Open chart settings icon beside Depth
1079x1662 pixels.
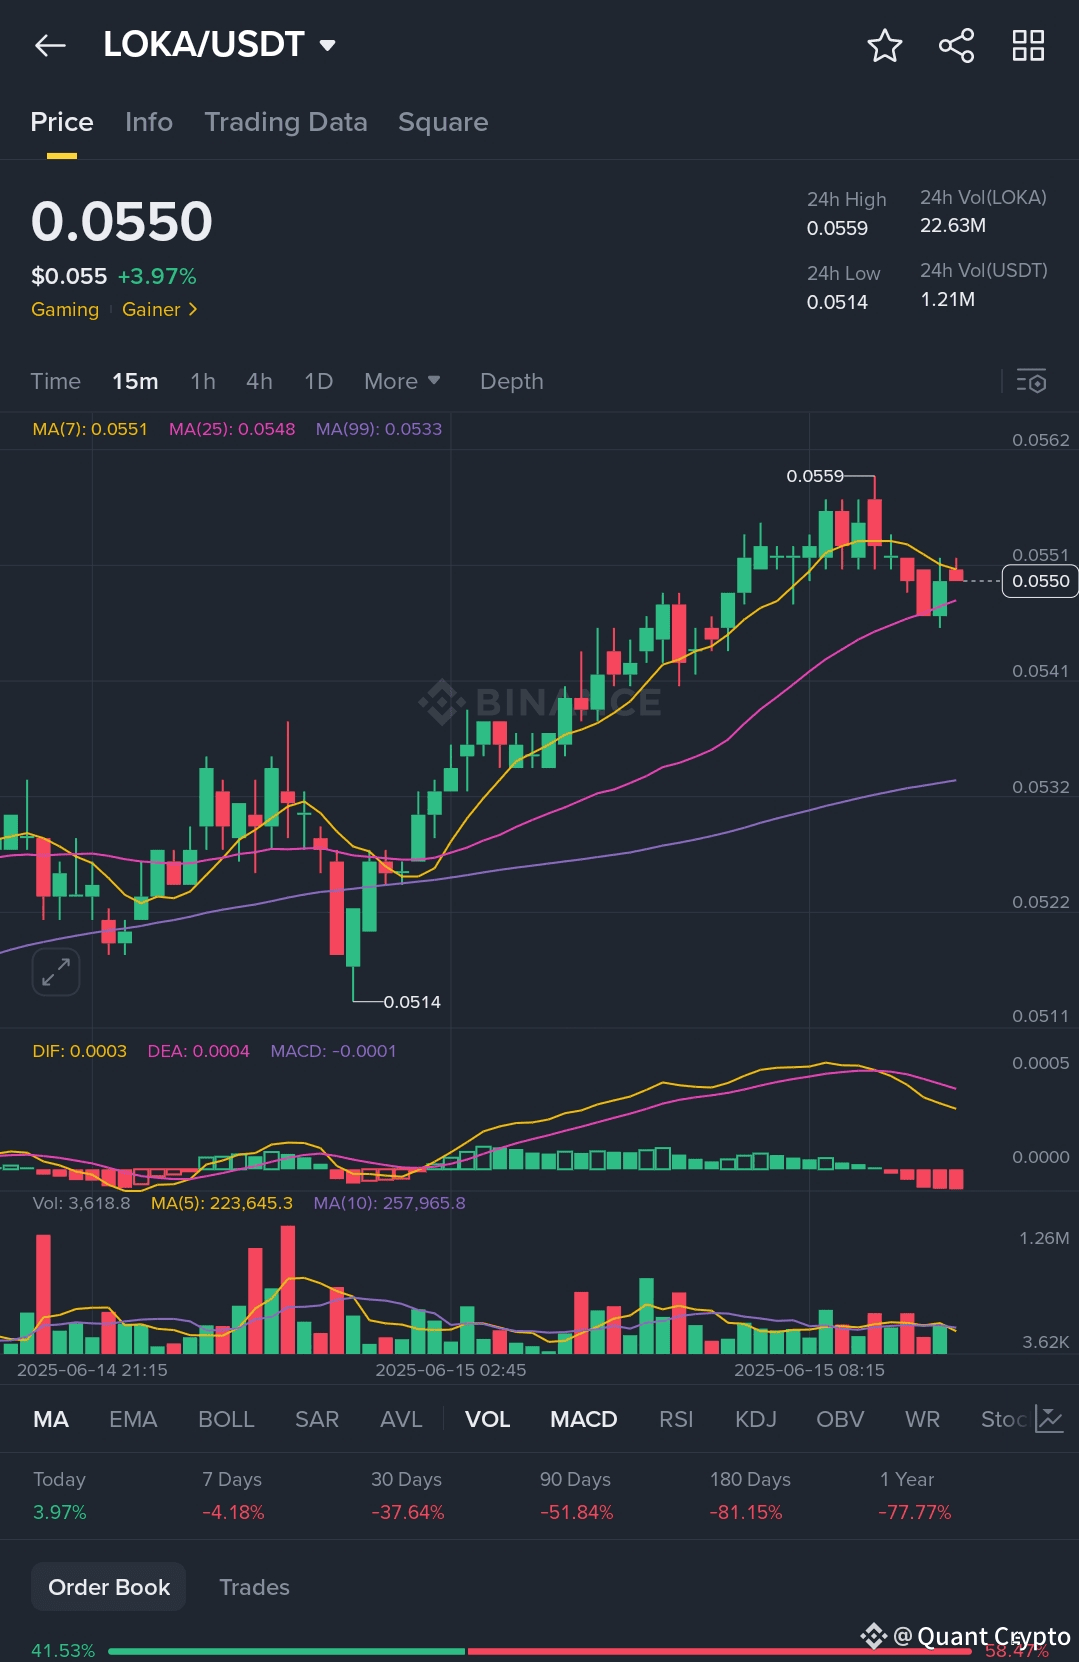click(x=1031, y=381)
